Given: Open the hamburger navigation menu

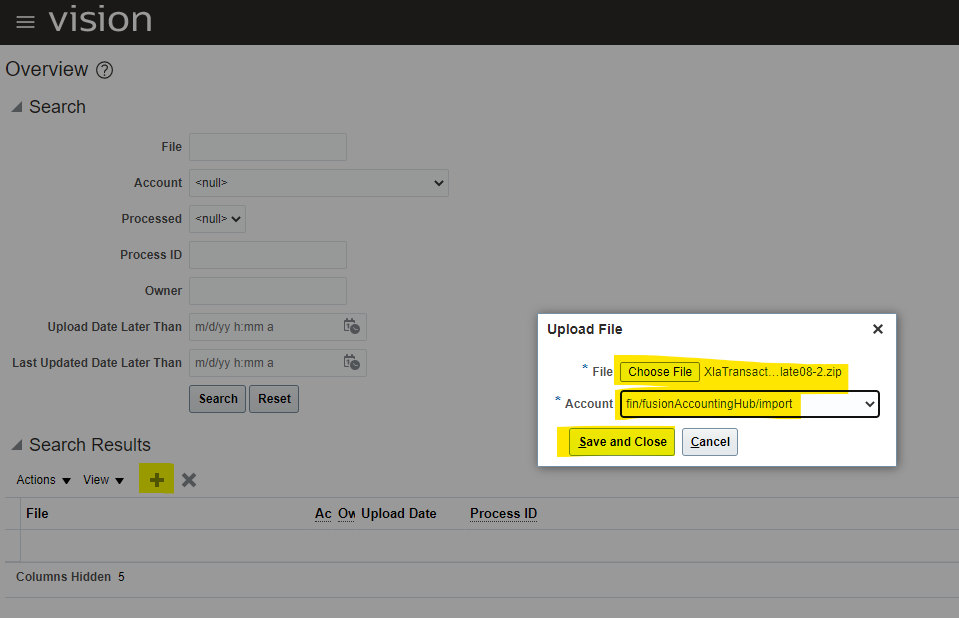Looking at the screenshot, I should coord(25,22).
